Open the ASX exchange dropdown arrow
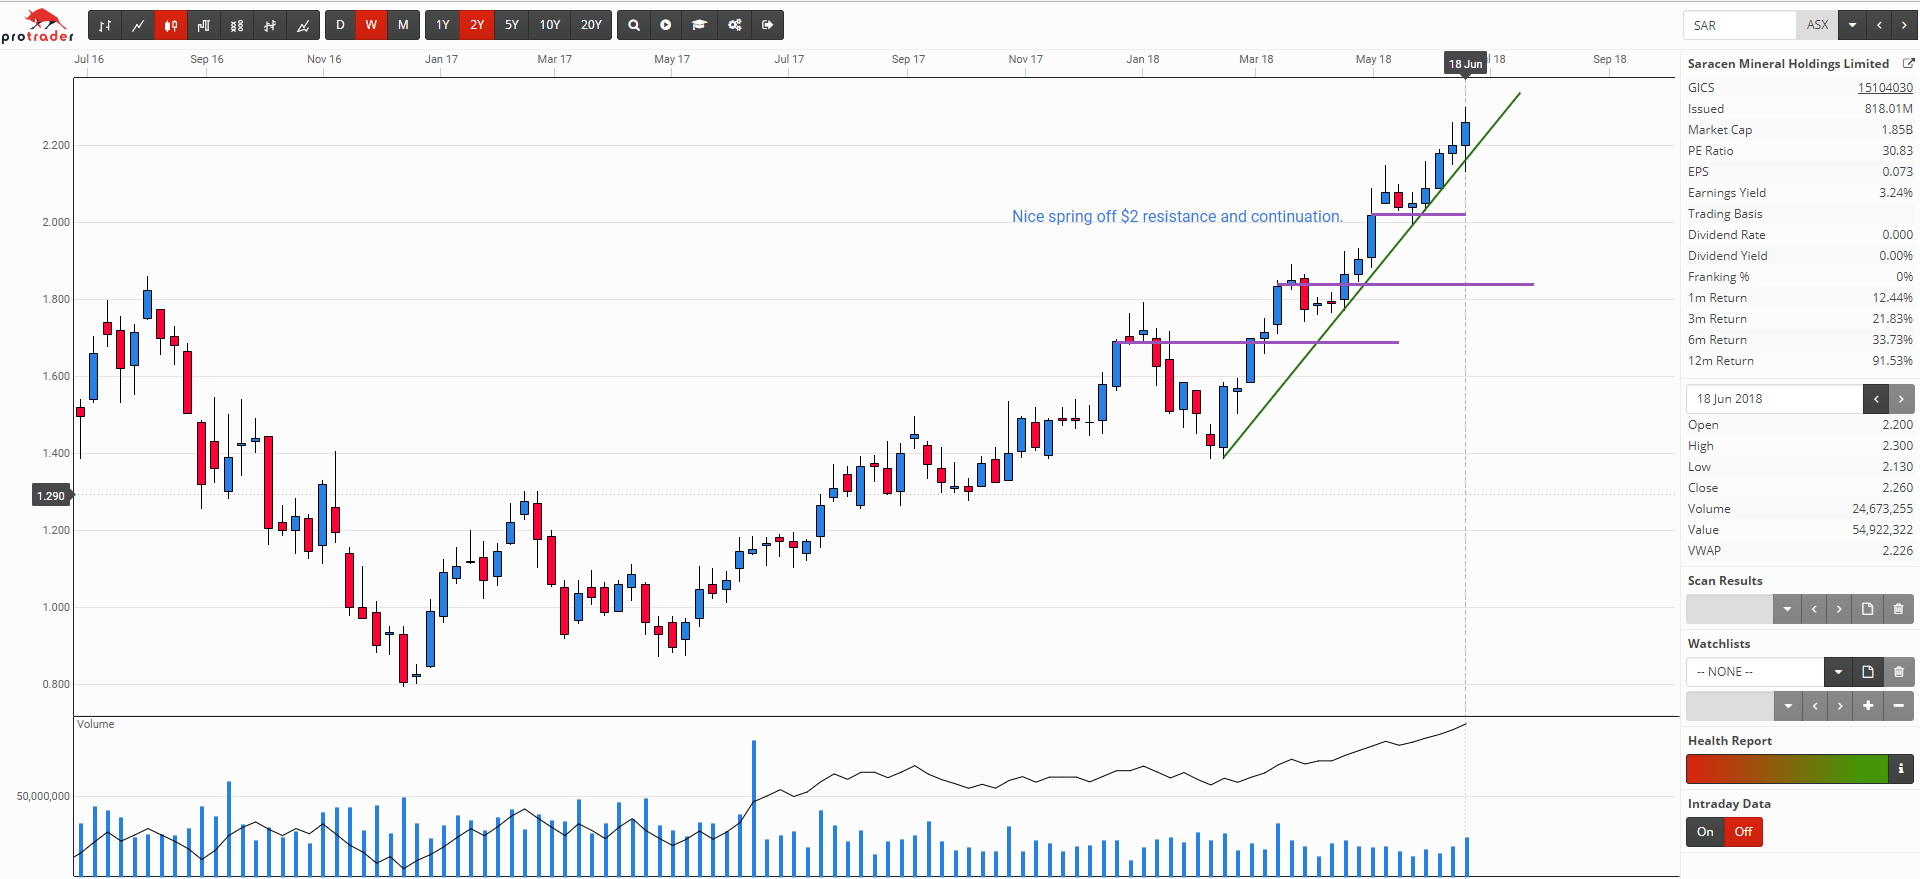The image size is (1920, 879). point(1852,25)
